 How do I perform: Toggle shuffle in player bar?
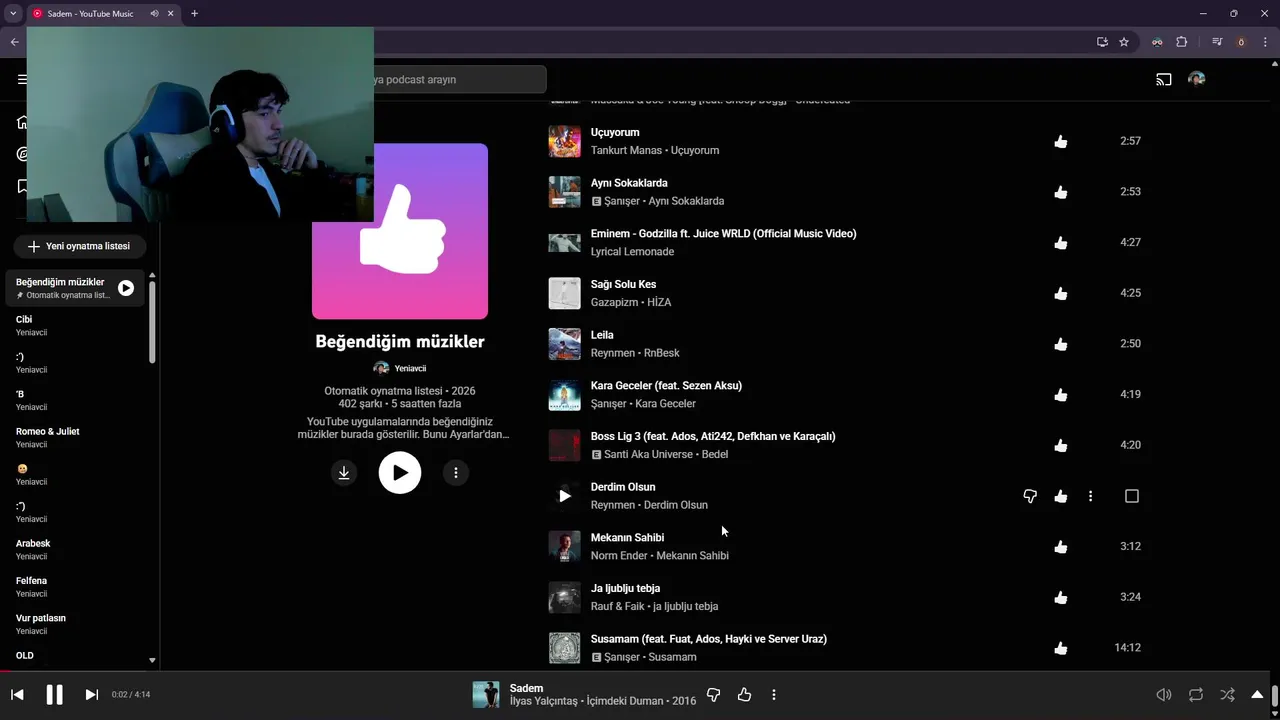[1227, 694]
